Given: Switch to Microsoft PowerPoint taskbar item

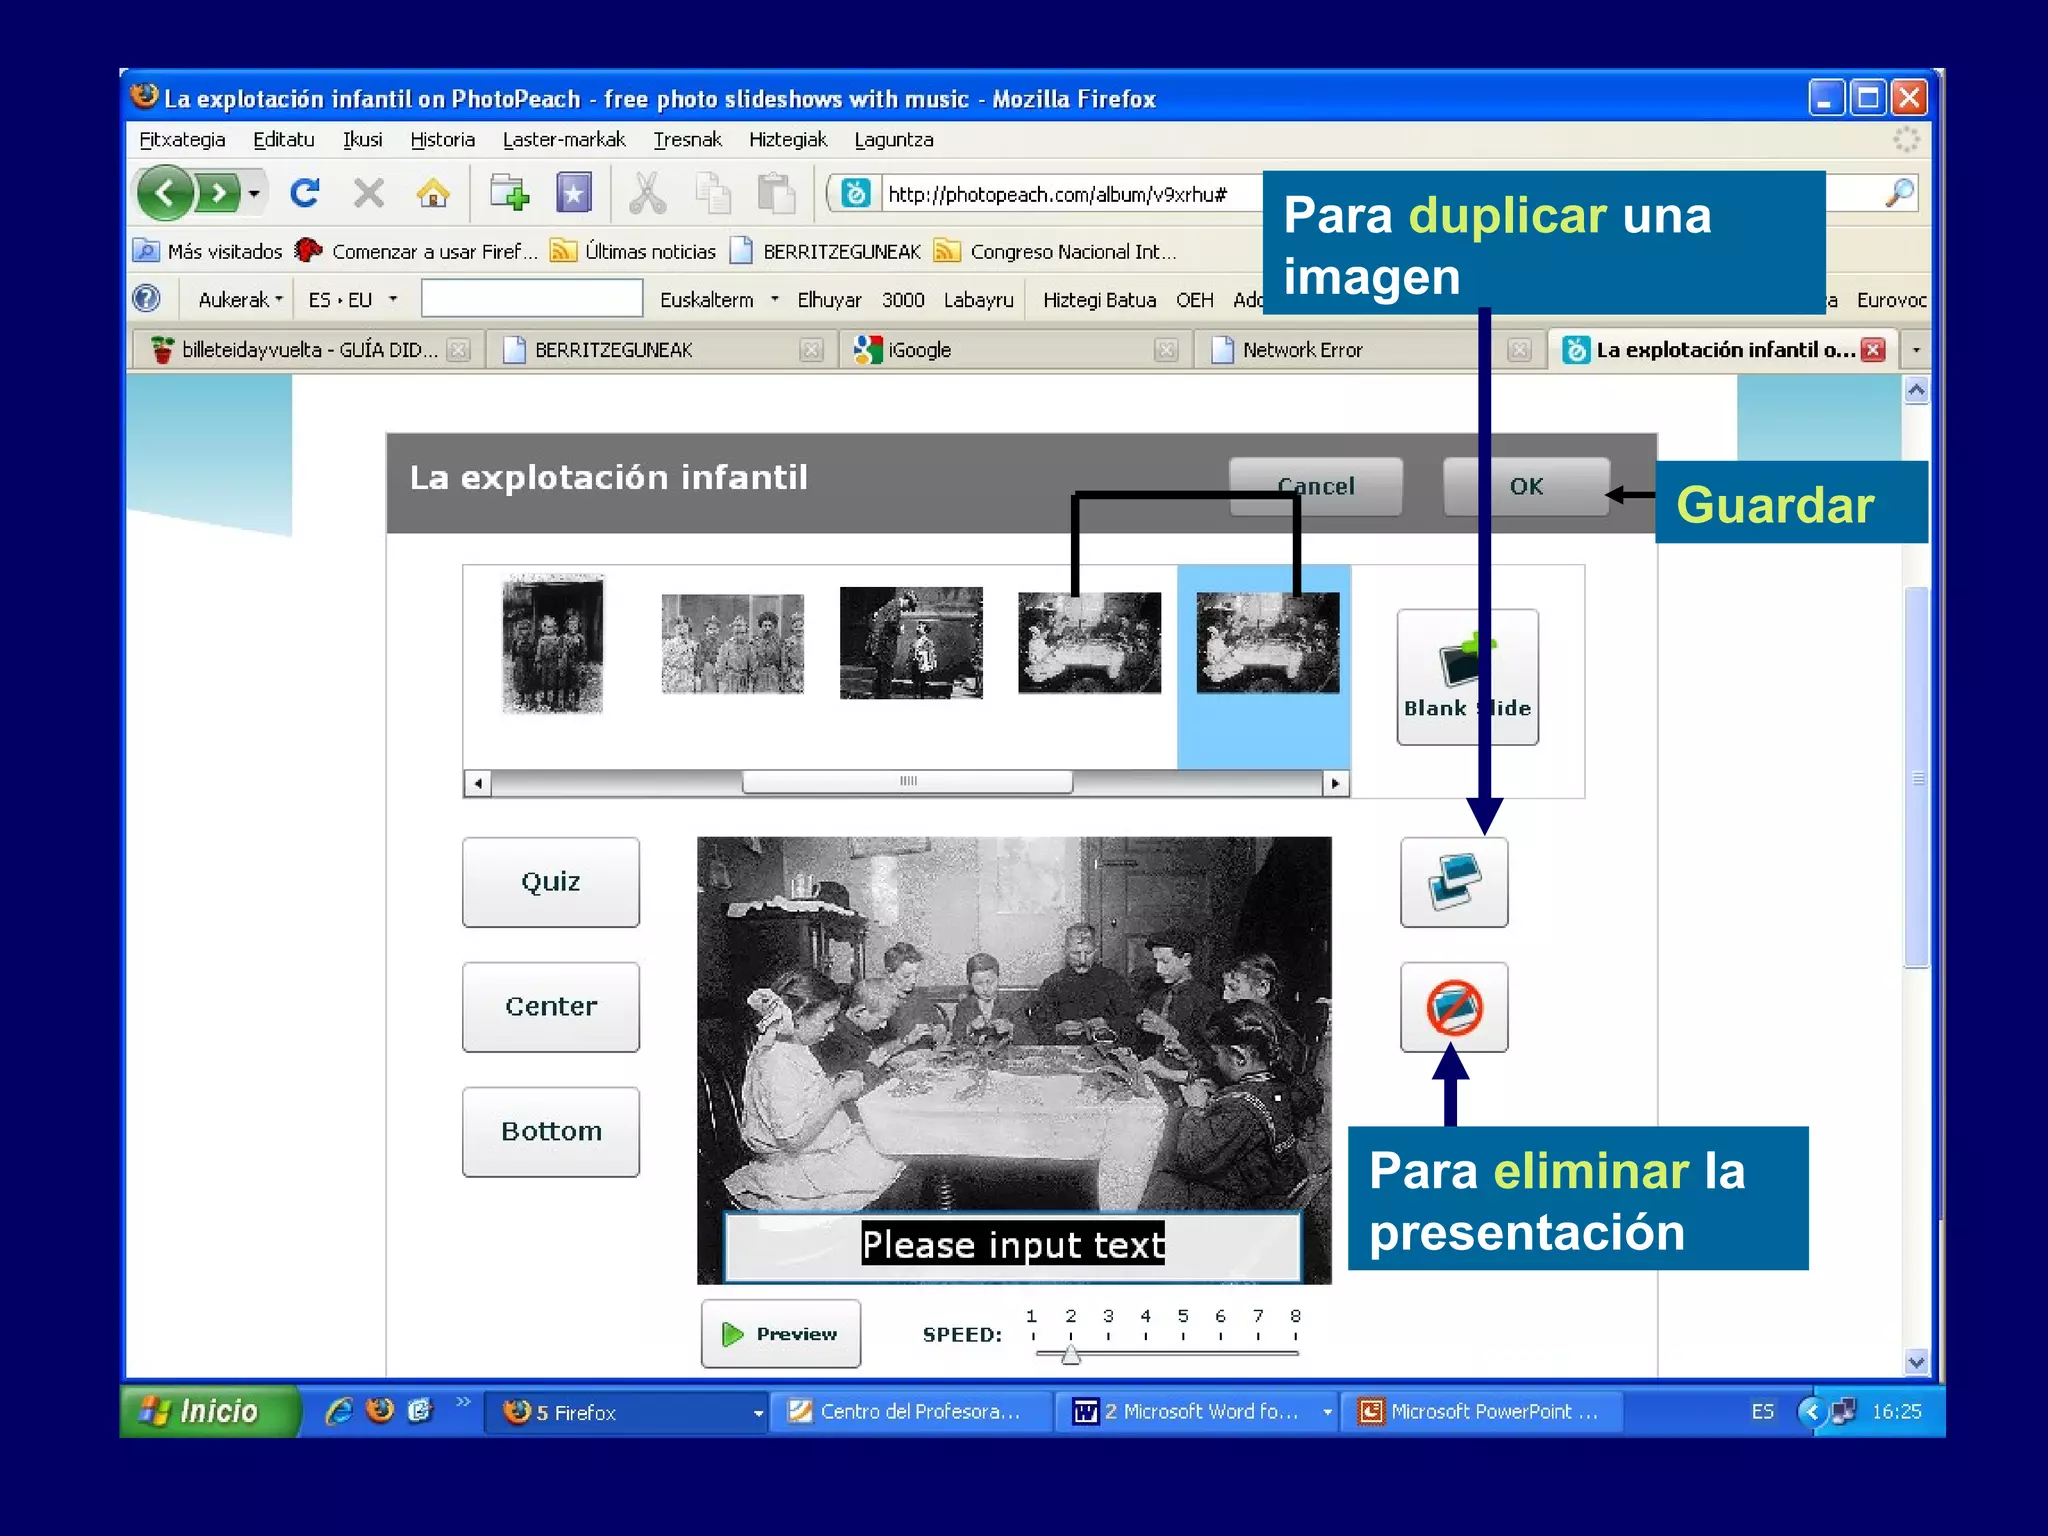Looking at the screenshot, I should 1480,1412.
